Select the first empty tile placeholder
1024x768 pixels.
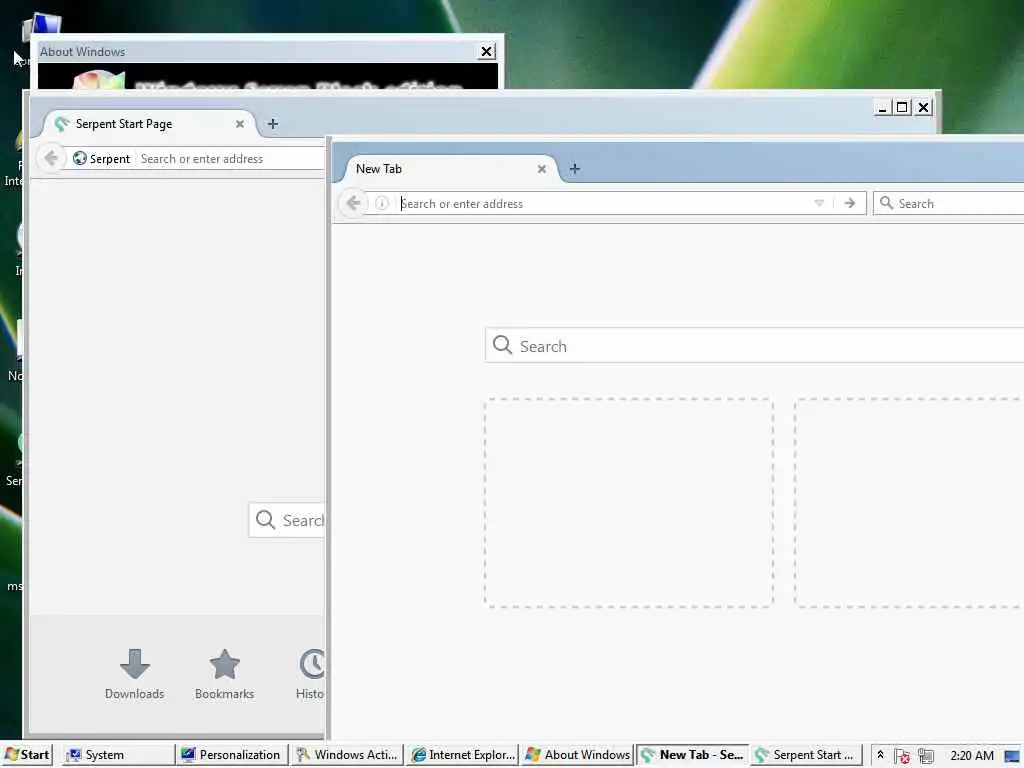coord(629,502)
